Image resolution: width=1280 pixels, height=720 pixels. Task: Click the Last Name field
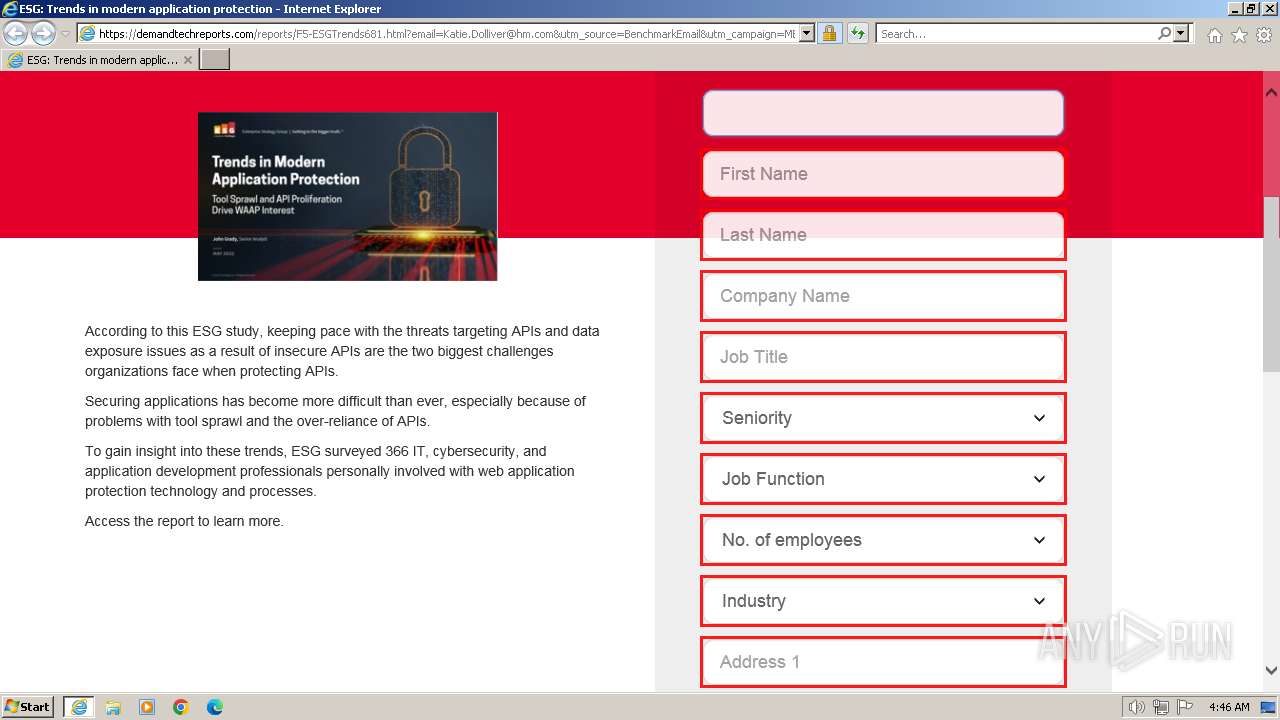(x=883, y=235)
